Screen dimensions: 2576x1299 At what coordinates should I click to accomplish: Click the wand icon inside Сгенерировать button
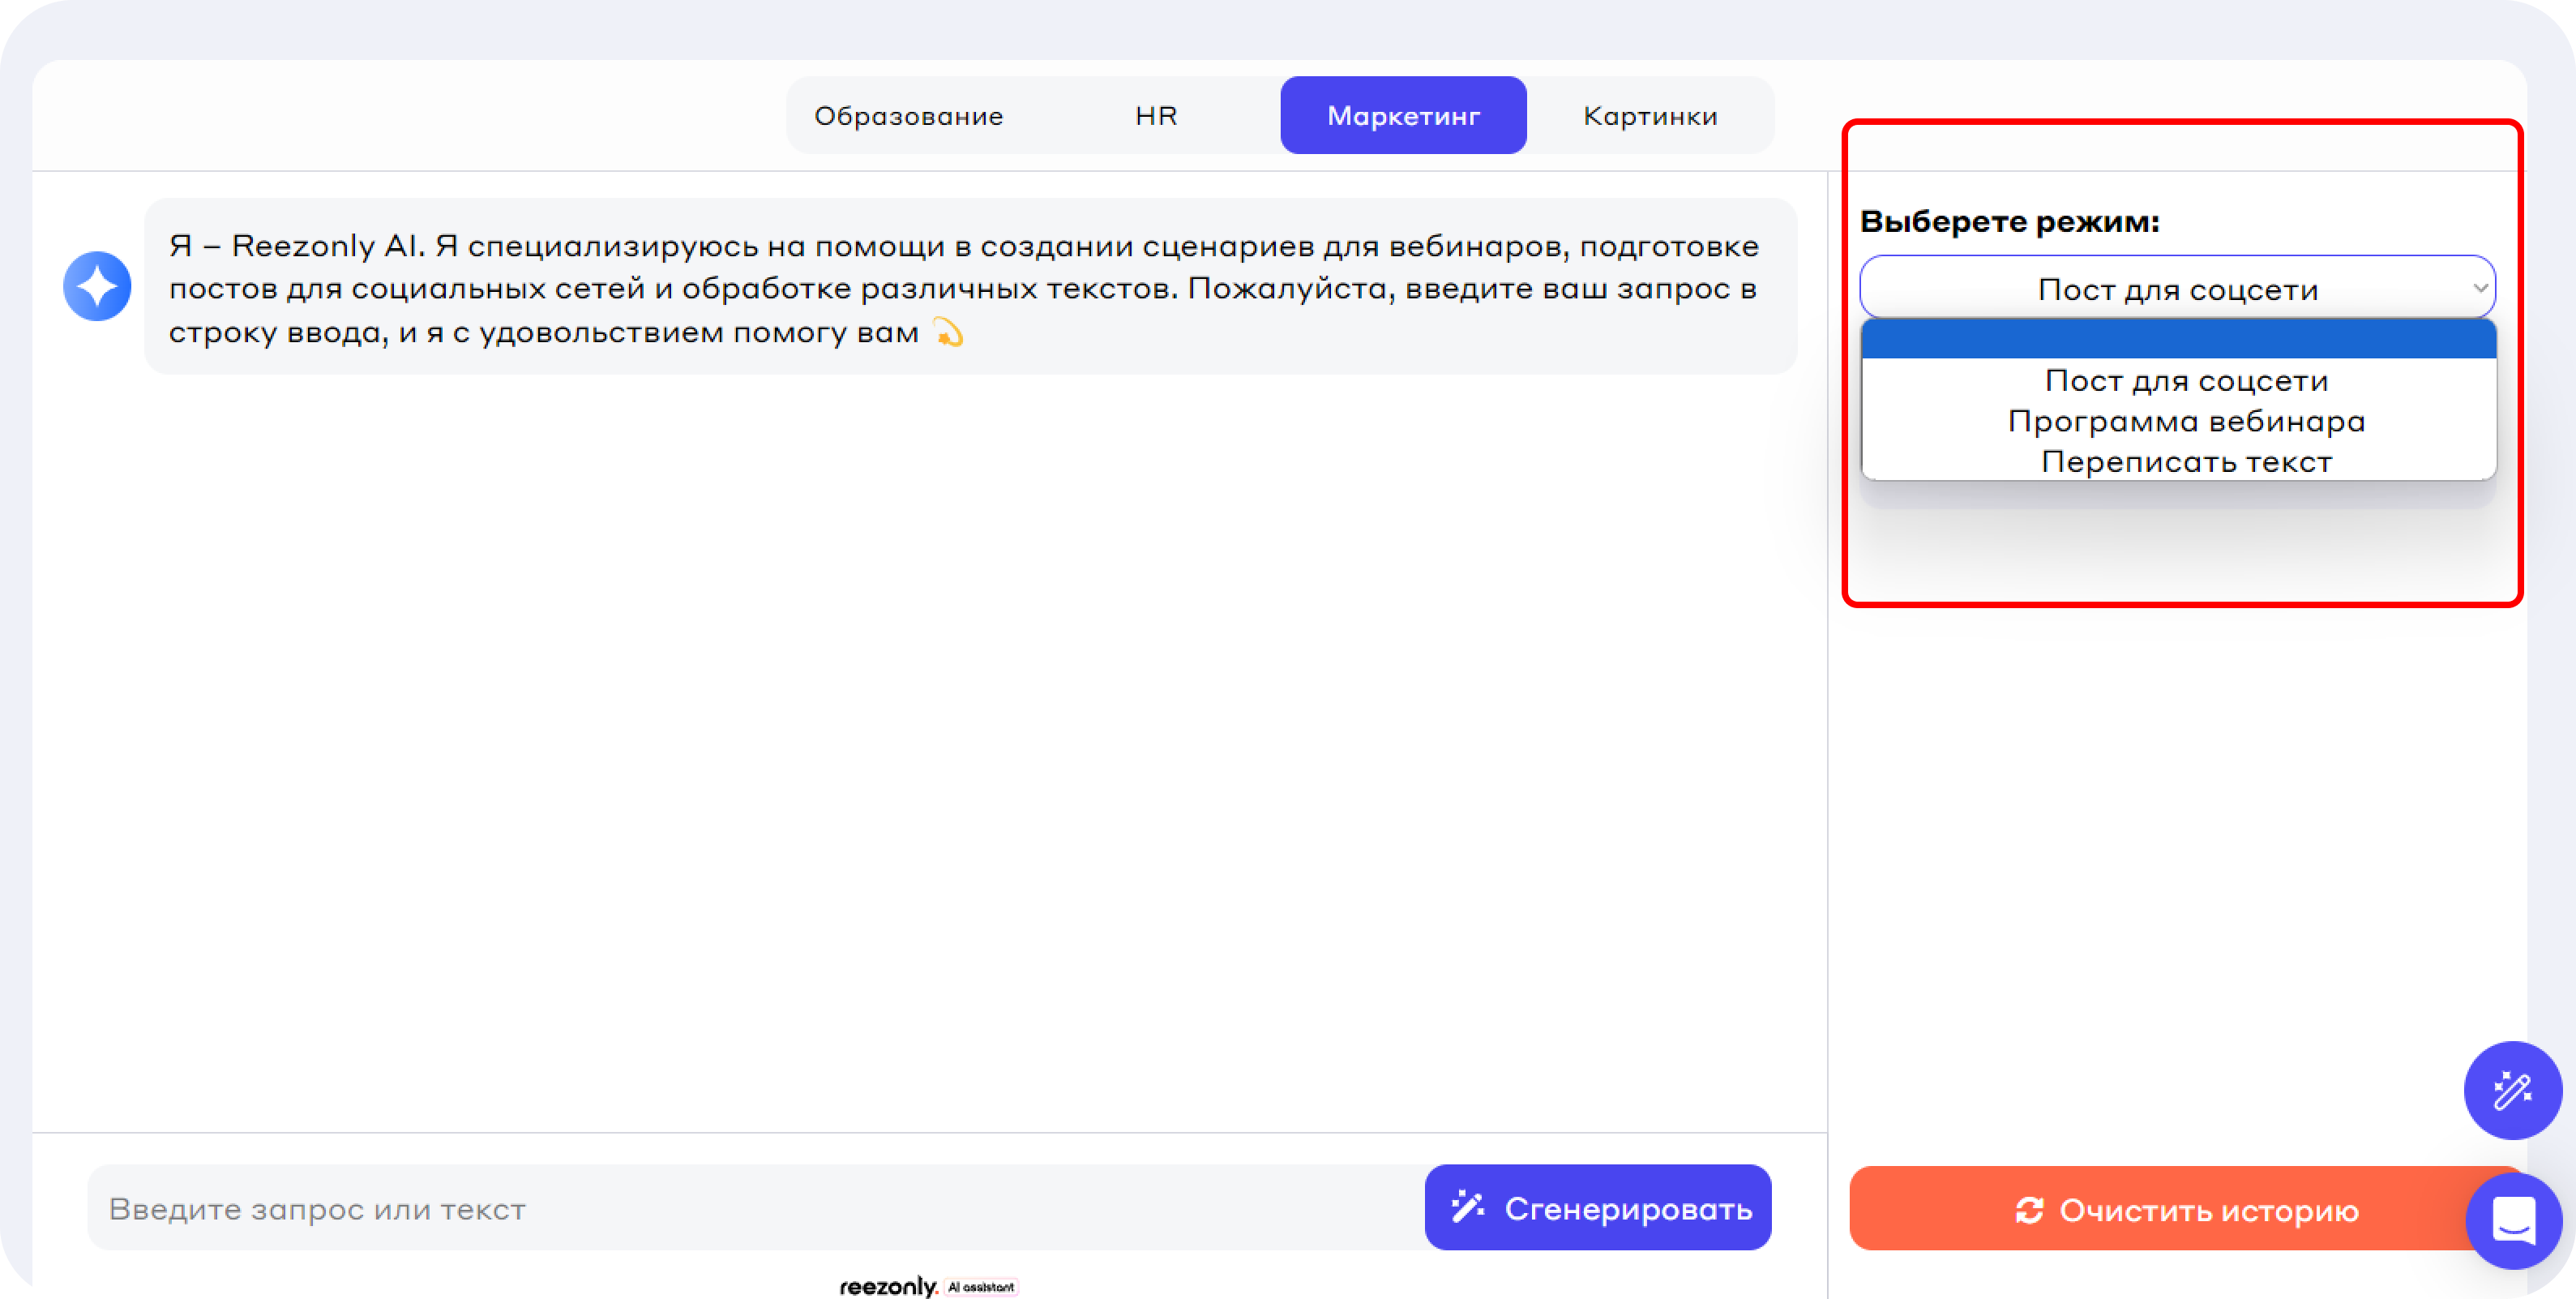(x=1467, y=1207)
